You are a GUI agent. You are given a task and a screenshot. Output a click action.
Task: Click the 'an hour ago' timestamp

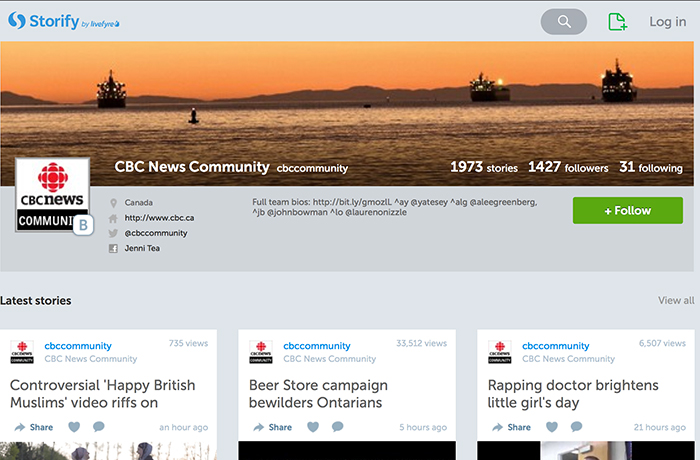point(183,427)
